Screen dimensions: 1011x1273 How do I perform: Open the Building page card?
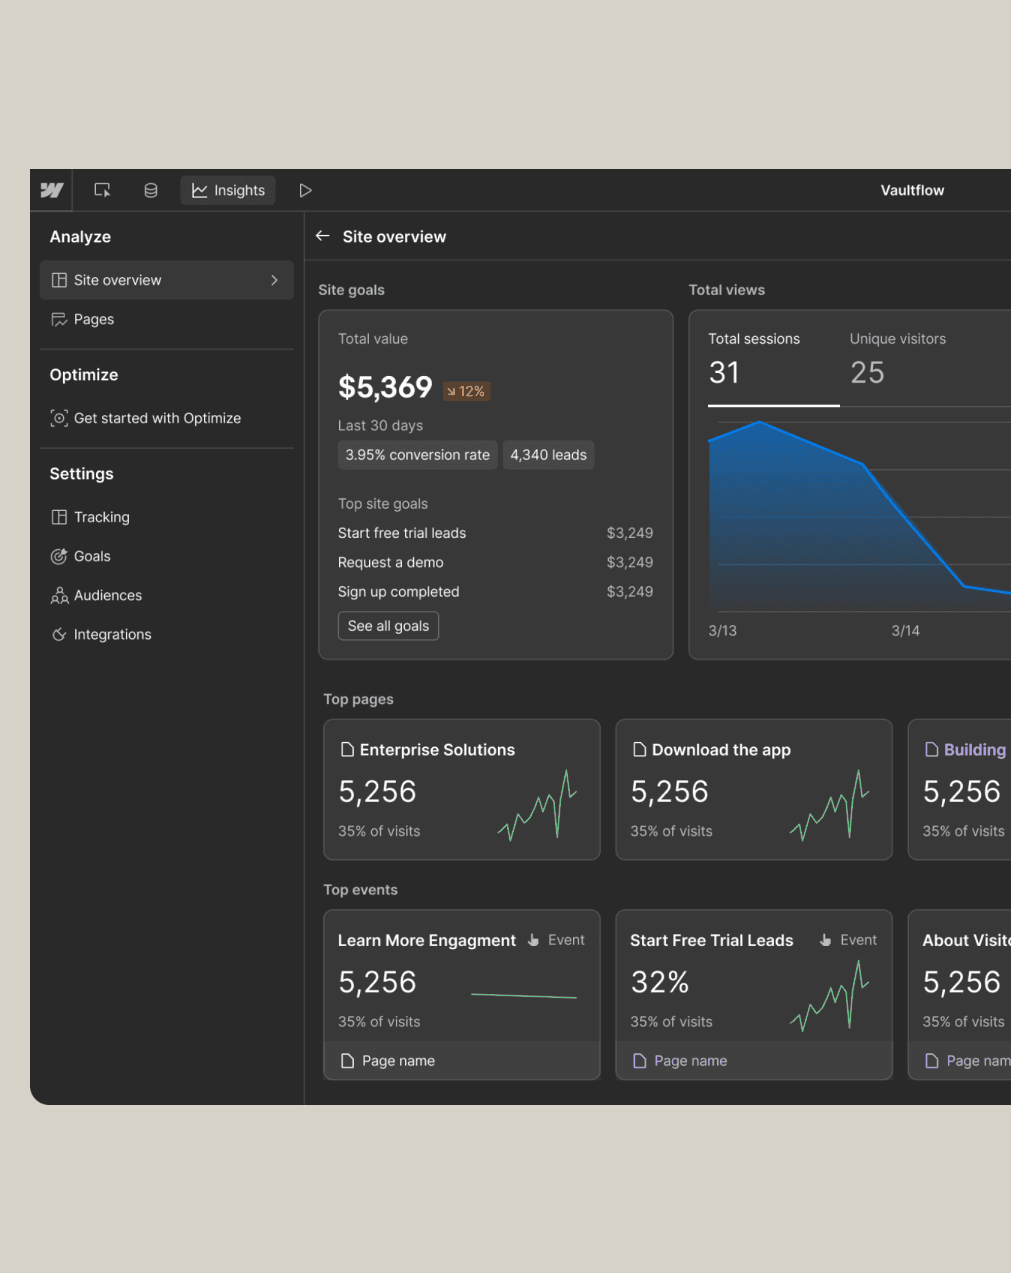(x=960, y=789)
